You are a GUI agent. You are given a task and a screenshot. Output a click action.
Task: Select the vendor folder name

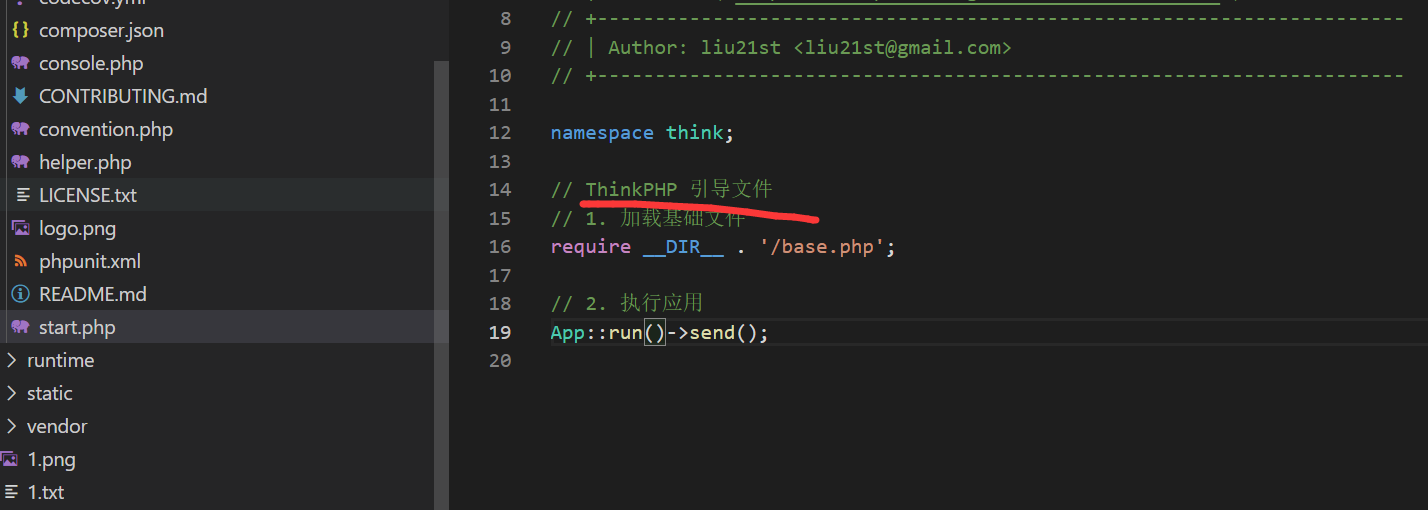tap(57, 426)
